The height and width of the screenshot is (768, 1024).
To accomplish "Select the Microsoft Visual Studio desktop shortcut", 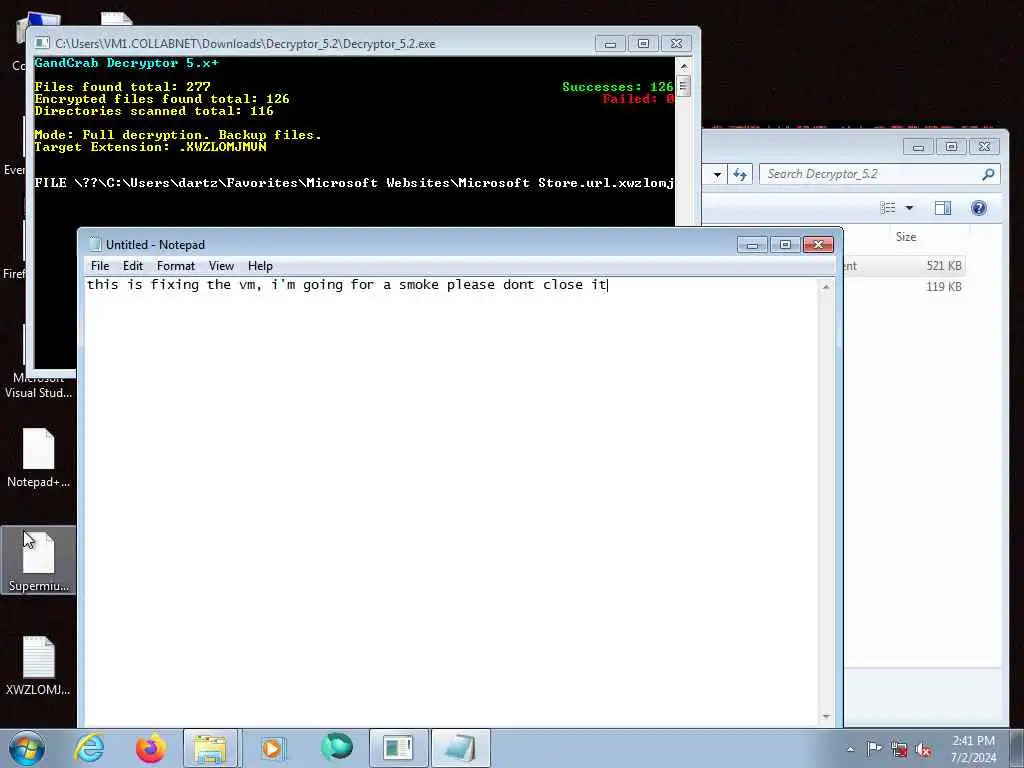I will (39, 385).
